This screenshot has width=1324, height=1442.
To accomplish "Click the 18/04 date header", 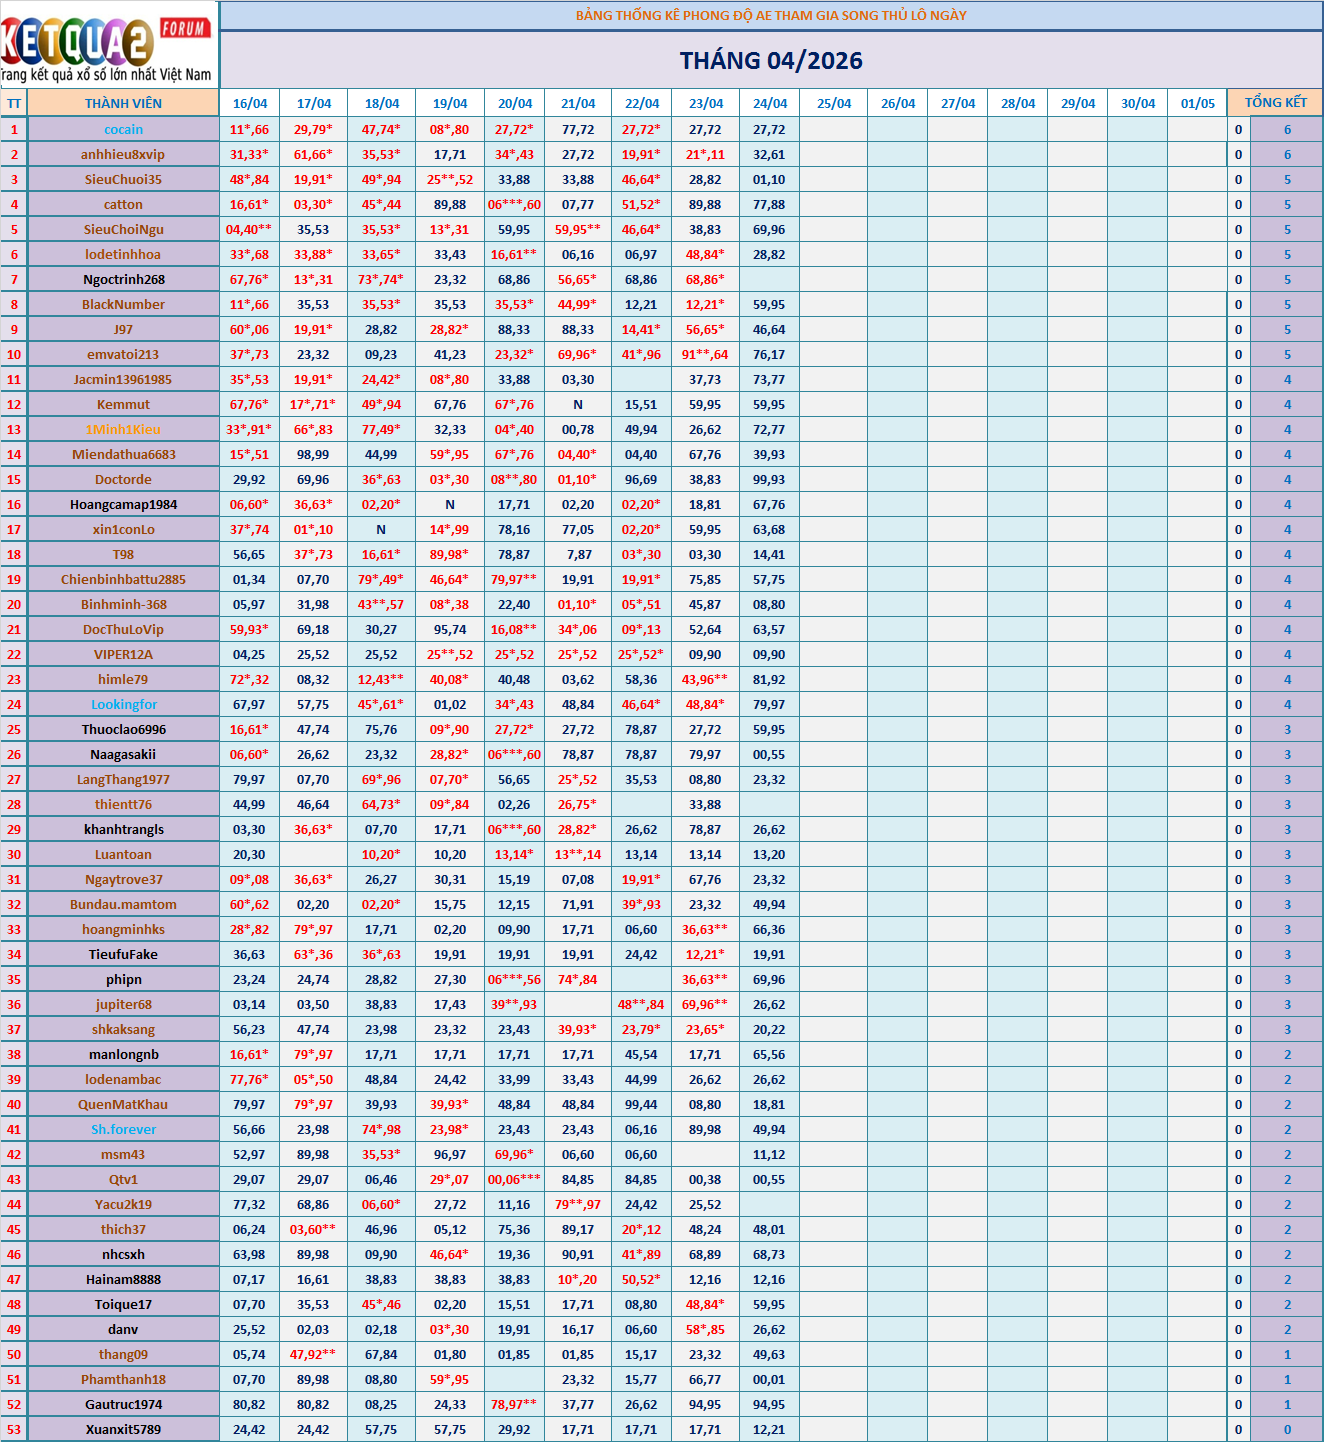I will (382, 103).
